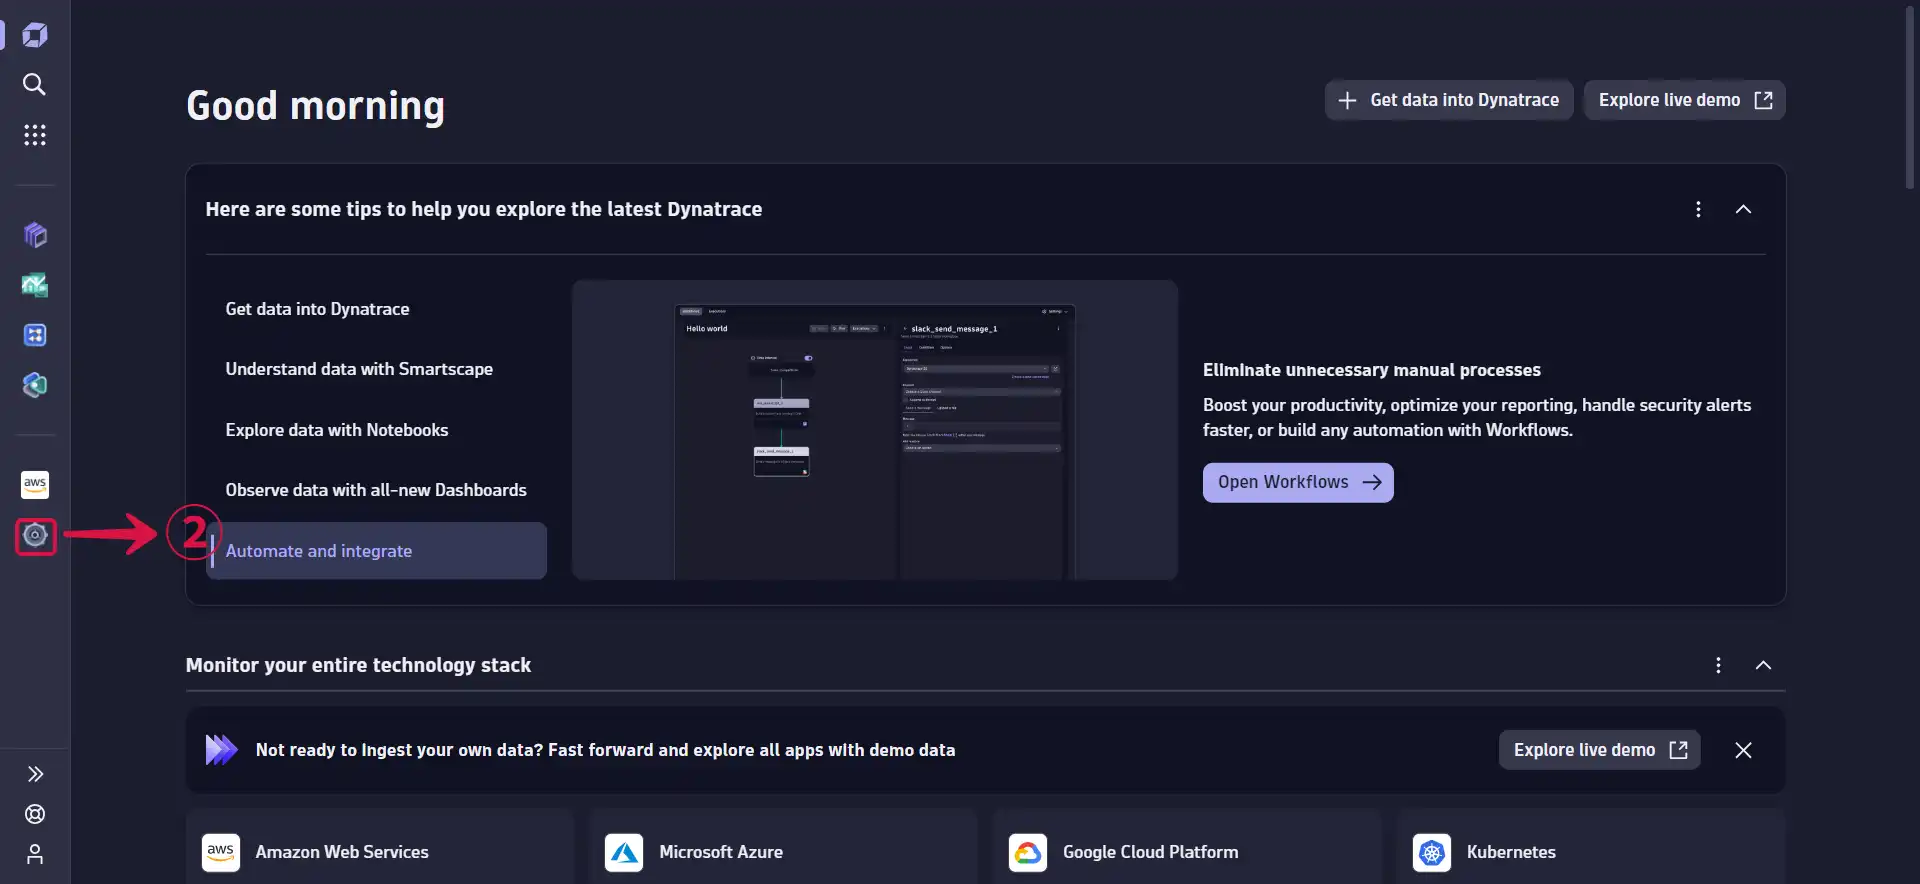1920x884 pixels.
Task: Collapse the tips section chevron
Action: point(1743,209)
